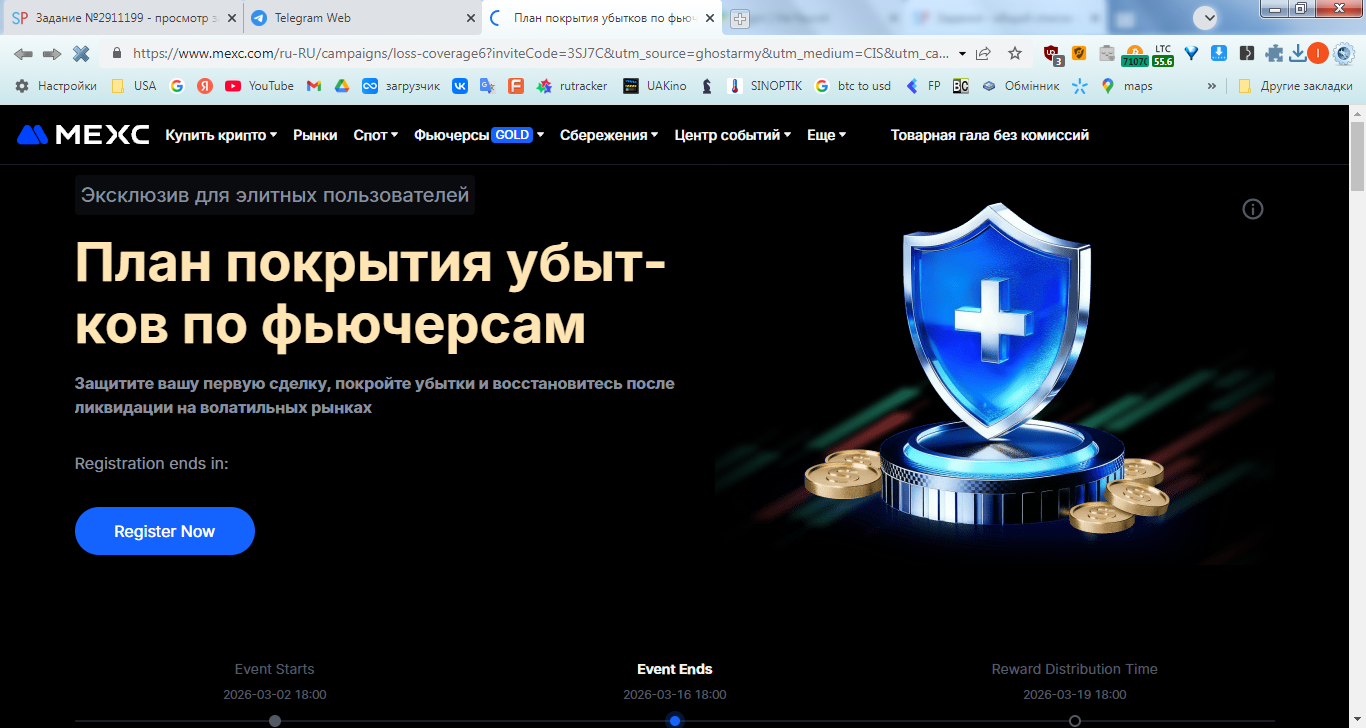Open the VK bookmark
This screenshot has width=1366, height=728.
(x=460, y=86)
